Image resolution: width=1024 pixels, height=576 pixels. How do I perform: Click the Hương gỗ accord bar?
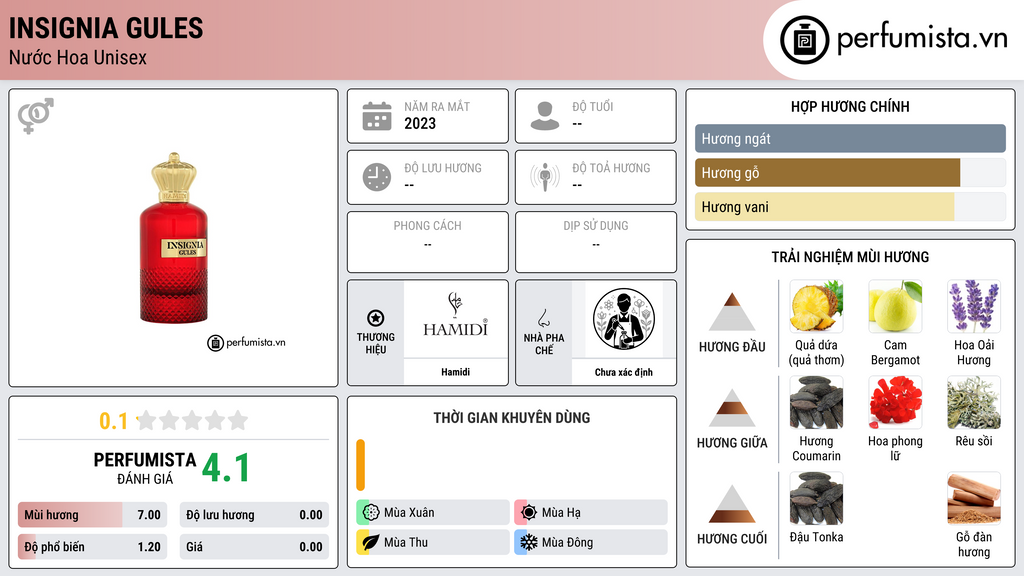pyautogui.click(x=850, y=173)
